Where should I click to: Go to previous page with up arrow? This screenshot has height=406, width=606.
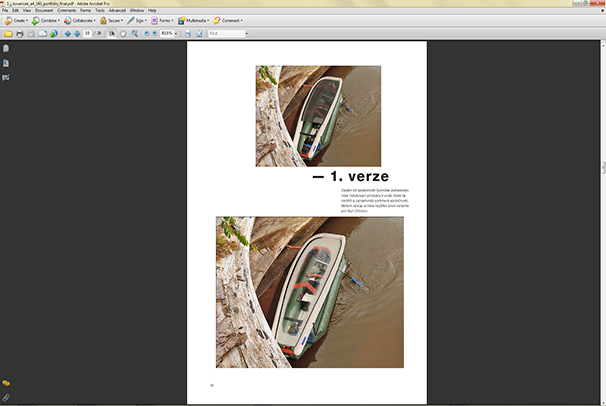pyautogui.click(x=67, y=33)
